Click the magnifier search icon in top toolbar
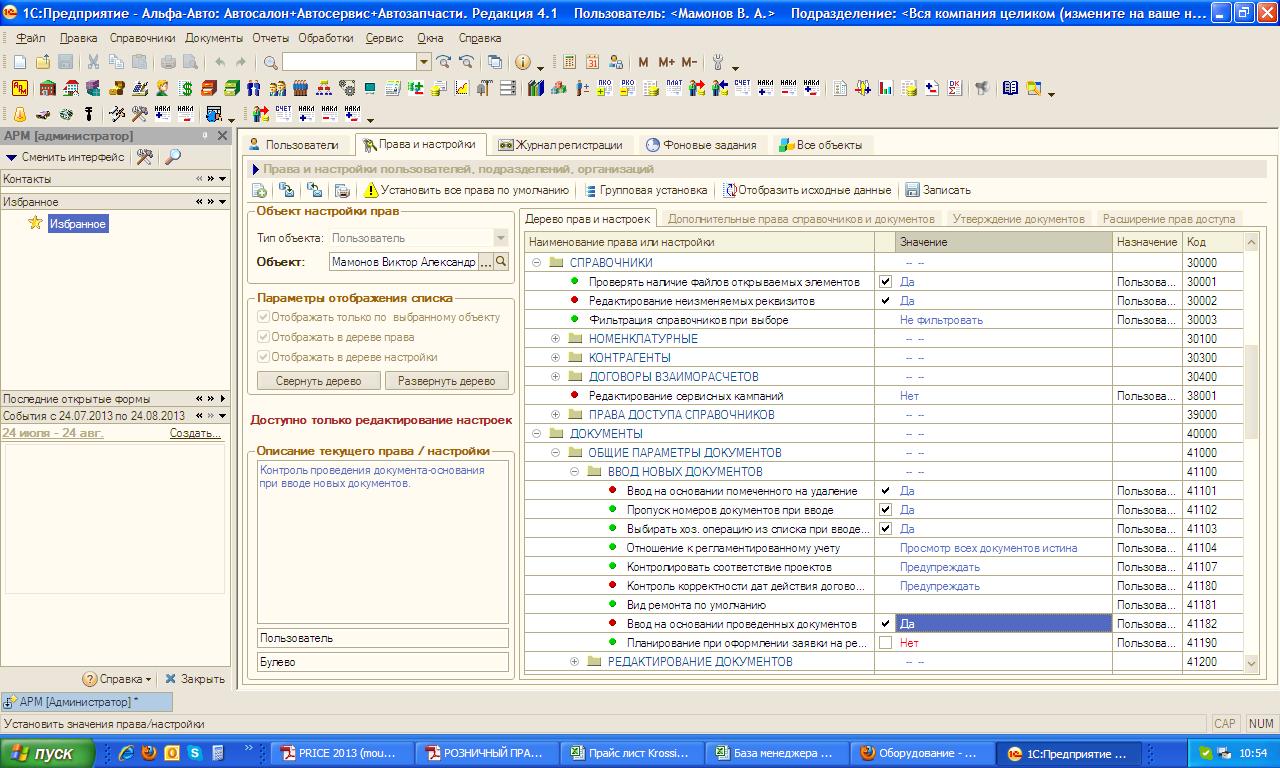Viewport: 1280px width, 768px height. pos(271,62)
